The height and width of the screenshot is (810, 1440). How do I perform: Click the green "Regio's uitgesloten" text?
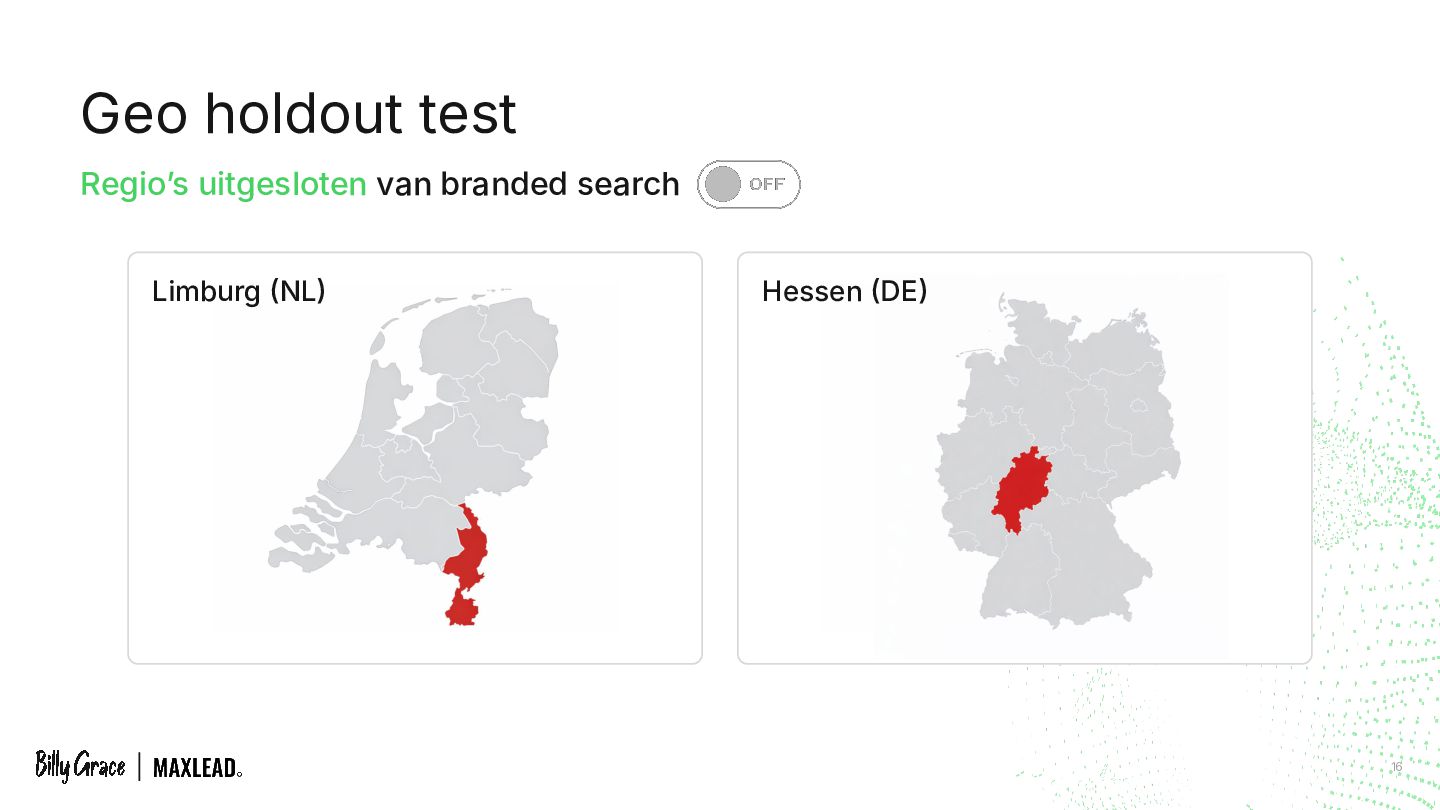pos(223,184)
